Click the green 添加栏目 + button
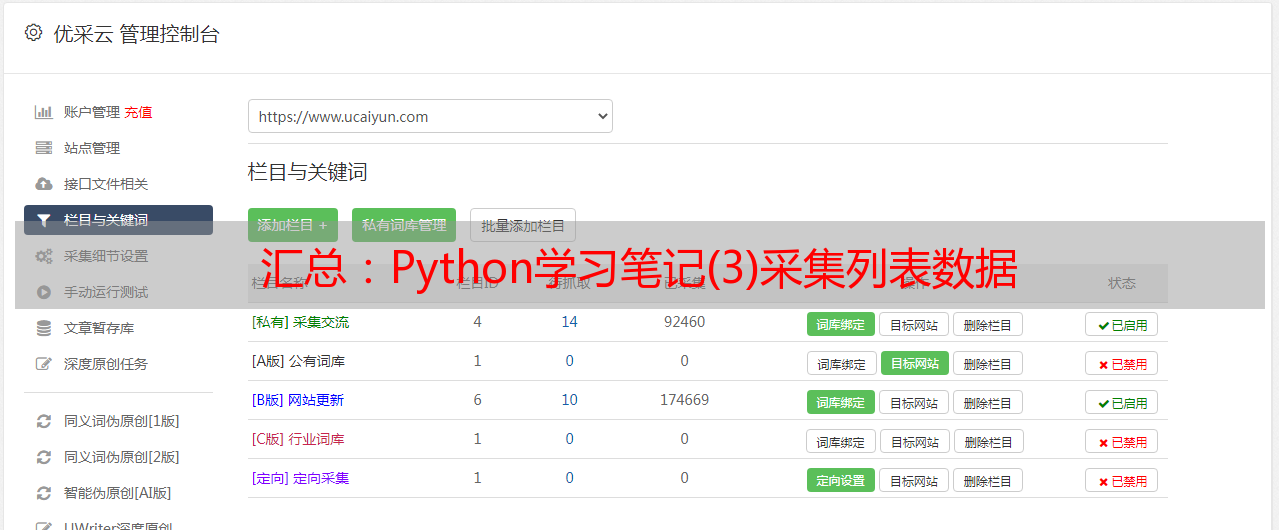This screenshot has width=1279, height=530. (293, 225)
